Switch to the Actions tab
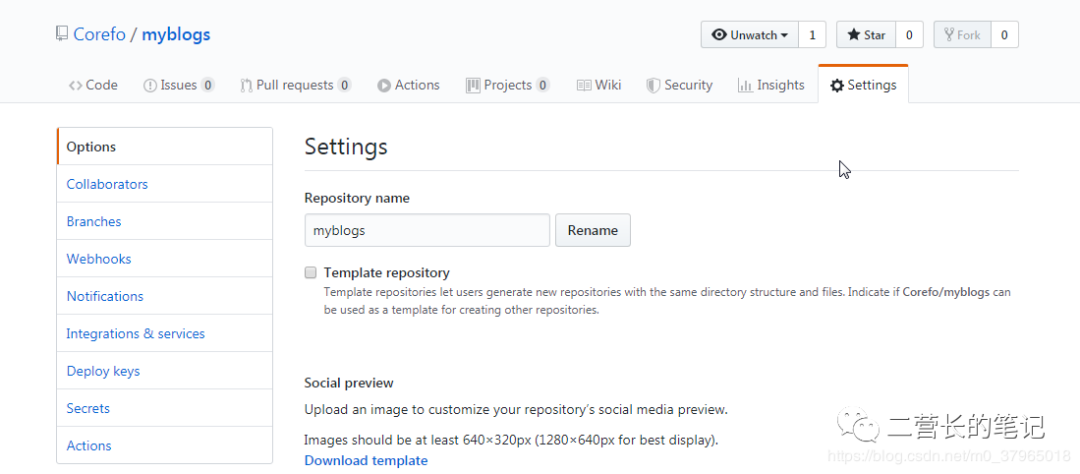 [408, 85]
